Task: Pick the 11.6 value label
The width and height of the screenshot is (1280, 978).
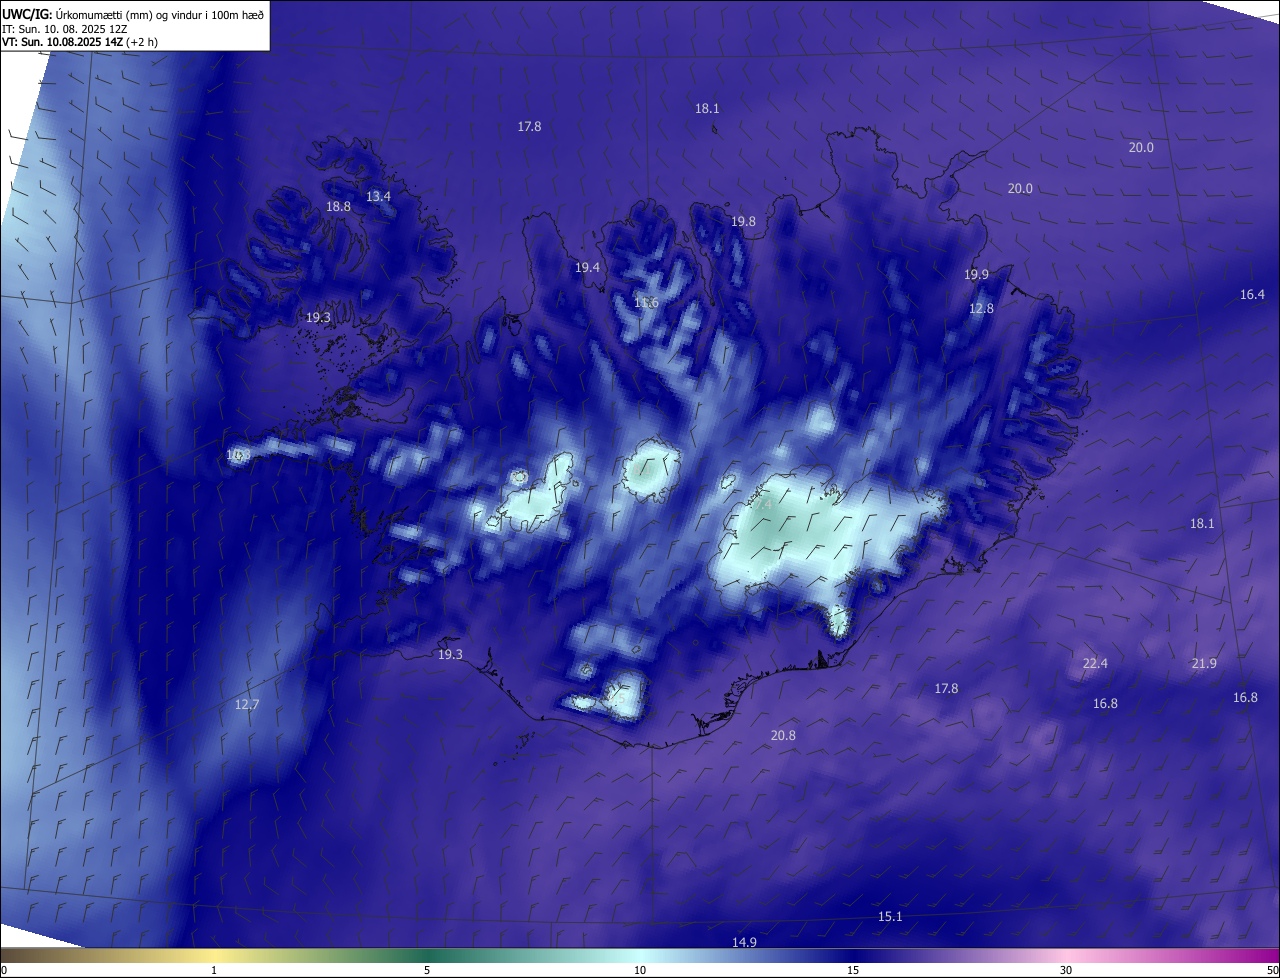Action: tap(646, 302)
